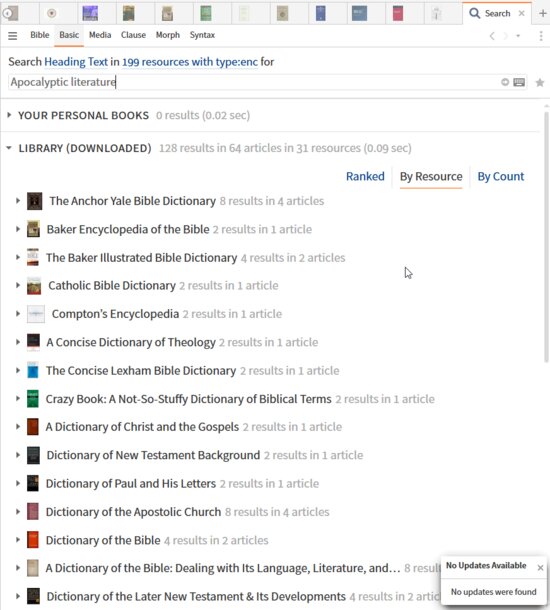Click the plus icon to add new tab
550x610 pixels.
543,13
